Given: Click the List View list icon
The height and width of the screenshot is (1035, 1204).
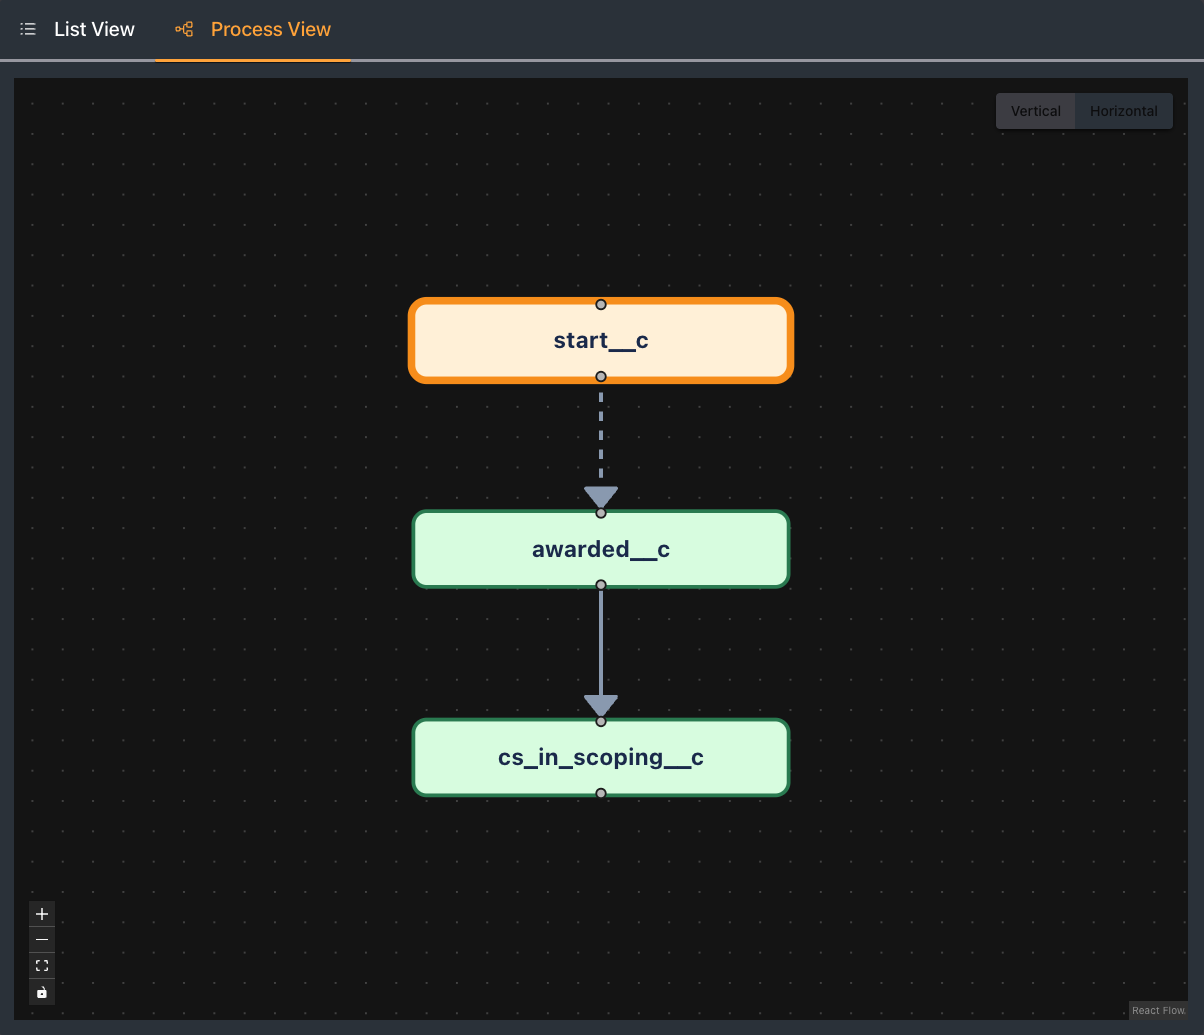Looking at the screenshot, I should coord(28,30).
